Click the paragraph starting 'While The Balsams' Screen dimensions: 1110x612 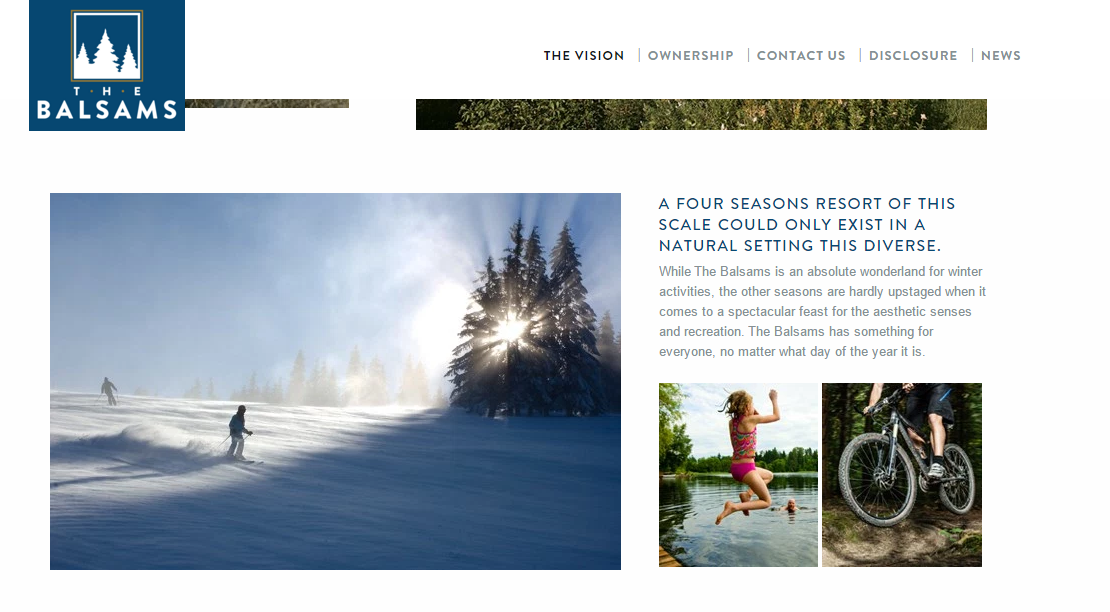(822, 311)
